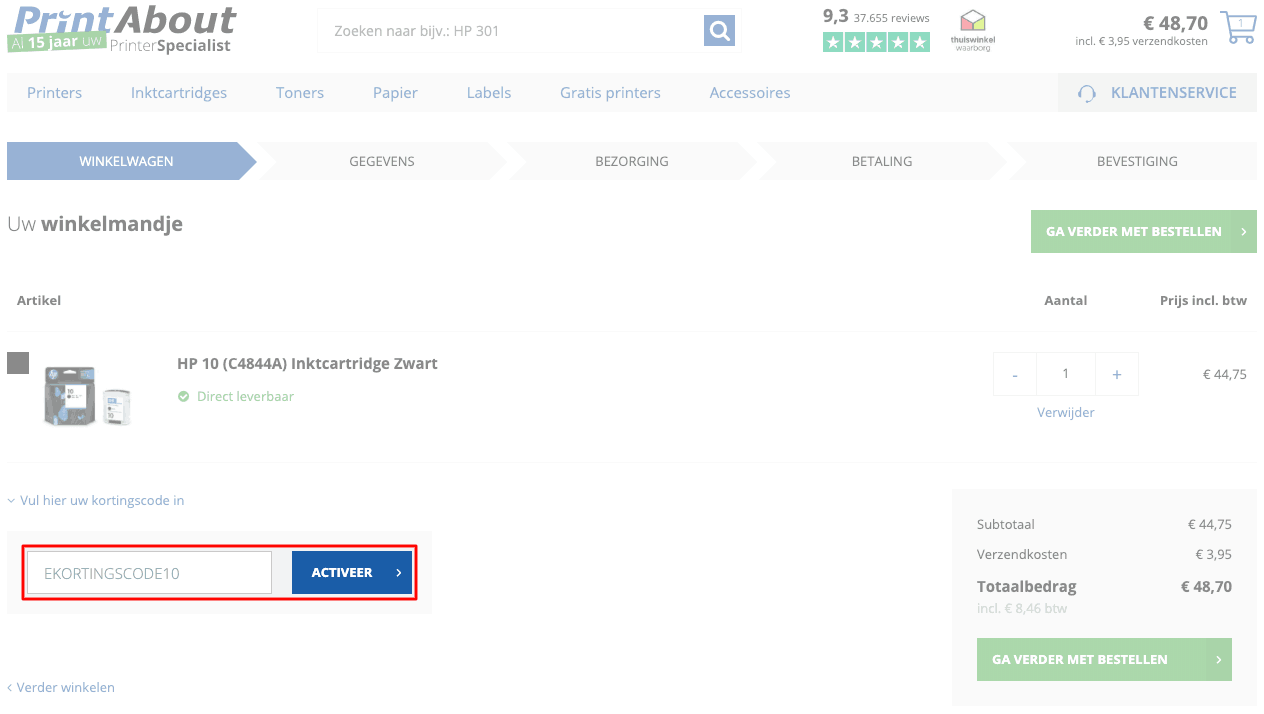Click the Verzendkosten label
The width and height of the screenshot is (1264, 714).
click(x=1022, y=554)
